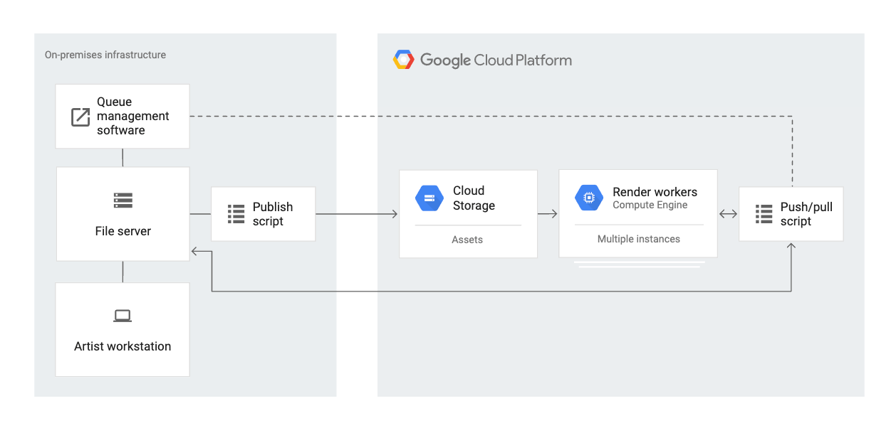Select the Push/pull script list icon
The width and height of the screenshot is (896, 428).
click(x=764, y=214)
